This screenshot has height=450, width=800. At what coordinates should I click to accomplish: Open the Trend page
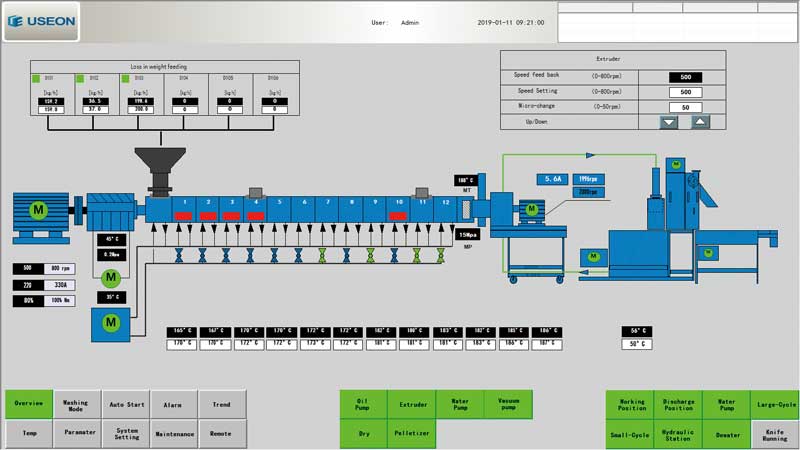tap(222, 405)
